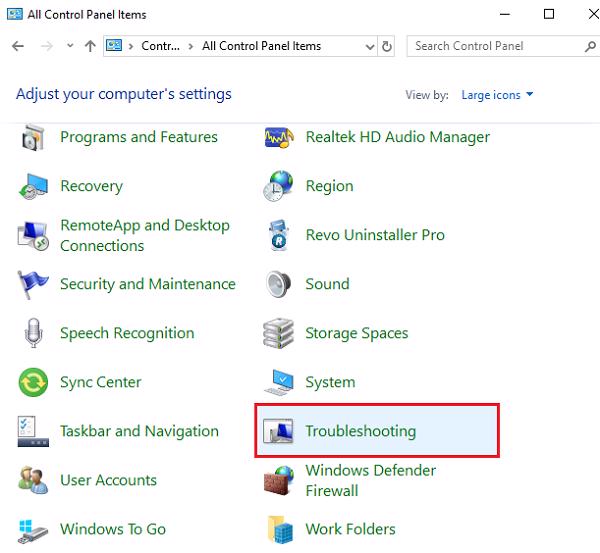600x553 pixels.
Task: Click the Troubleshooting icon
Action: [x=279, y=431]
